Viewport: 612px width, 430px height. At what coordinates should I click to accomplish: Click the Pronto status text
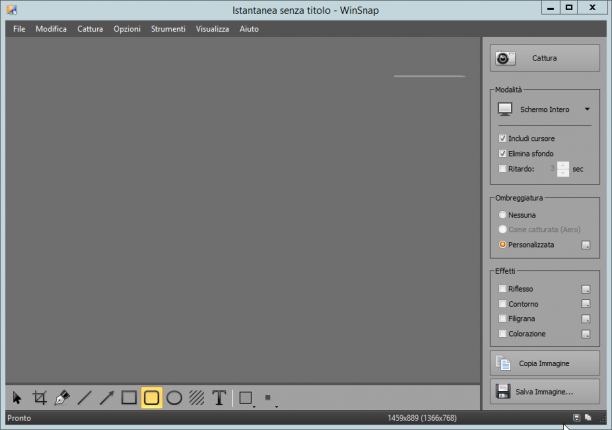(x=19, y=418)
